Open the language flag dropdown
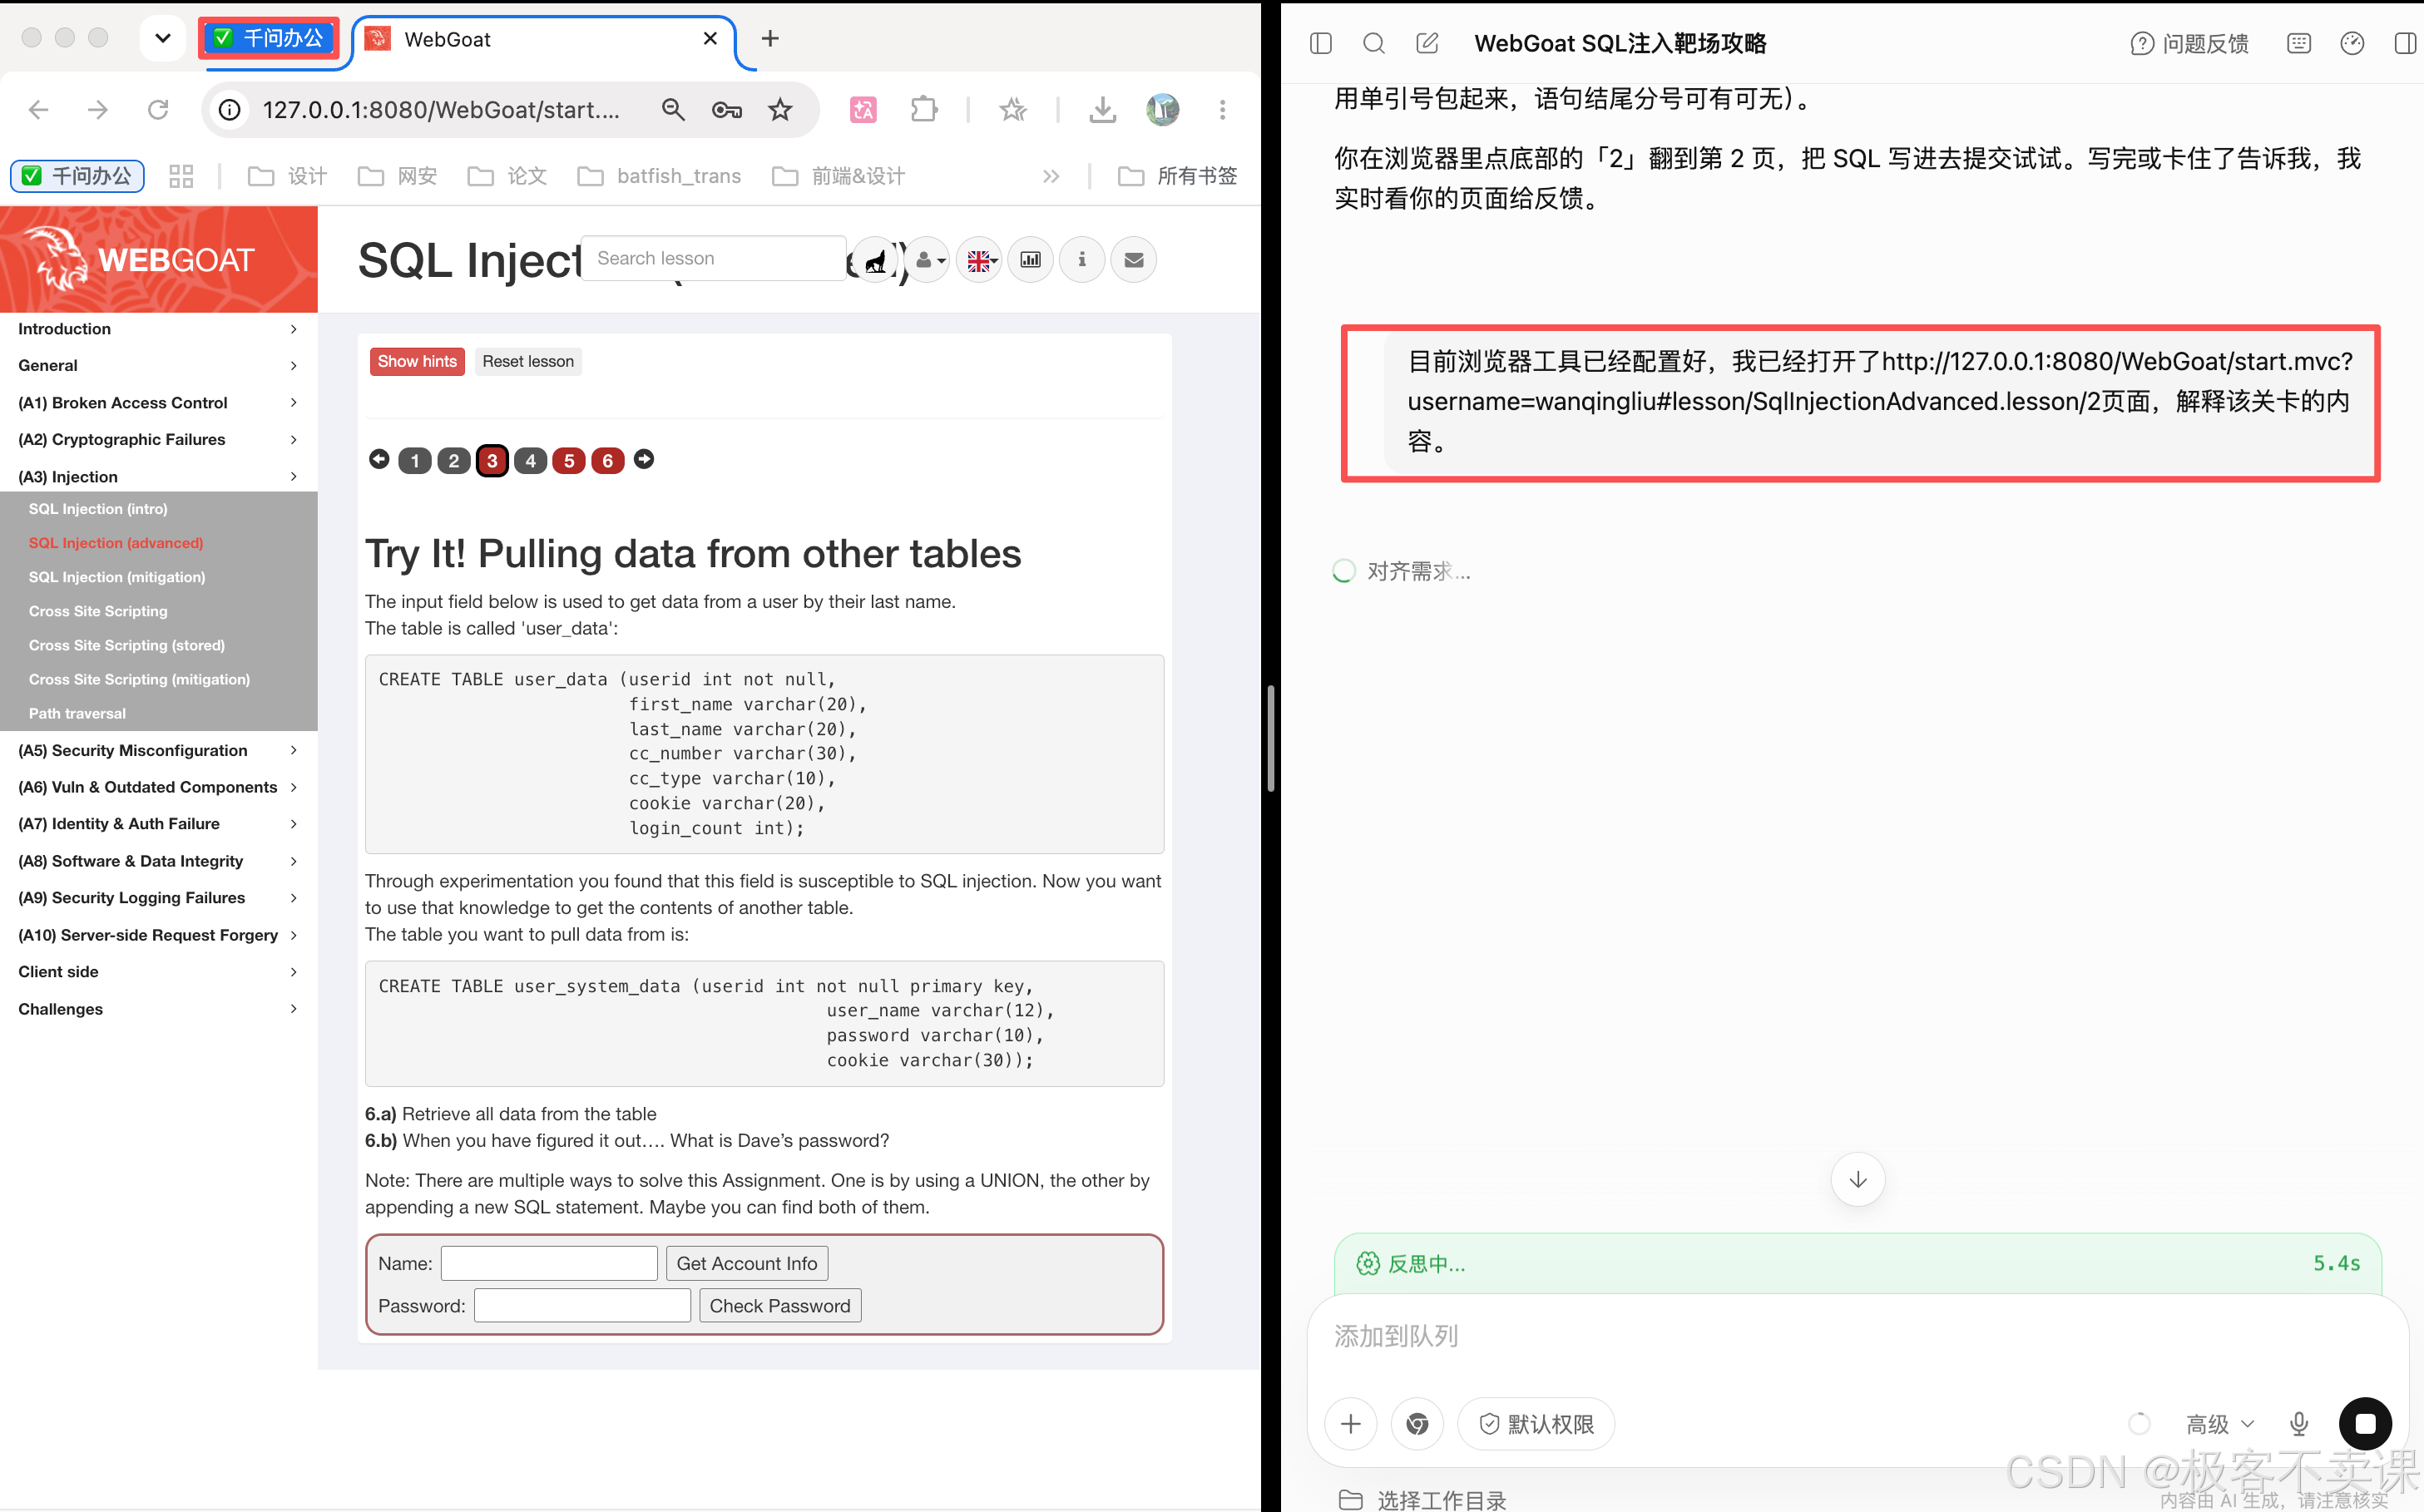The image size is (2424, 1512). point(980,260)
